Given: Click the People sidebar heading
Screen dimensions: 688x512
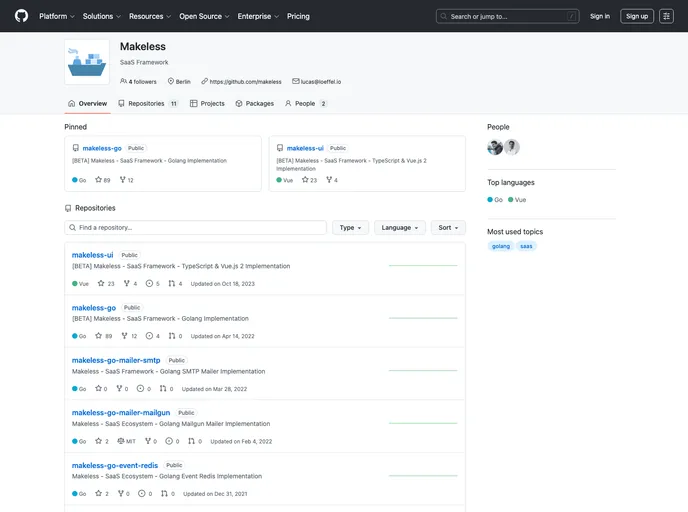Looking at the screenshot, I should tap(498, 127).
